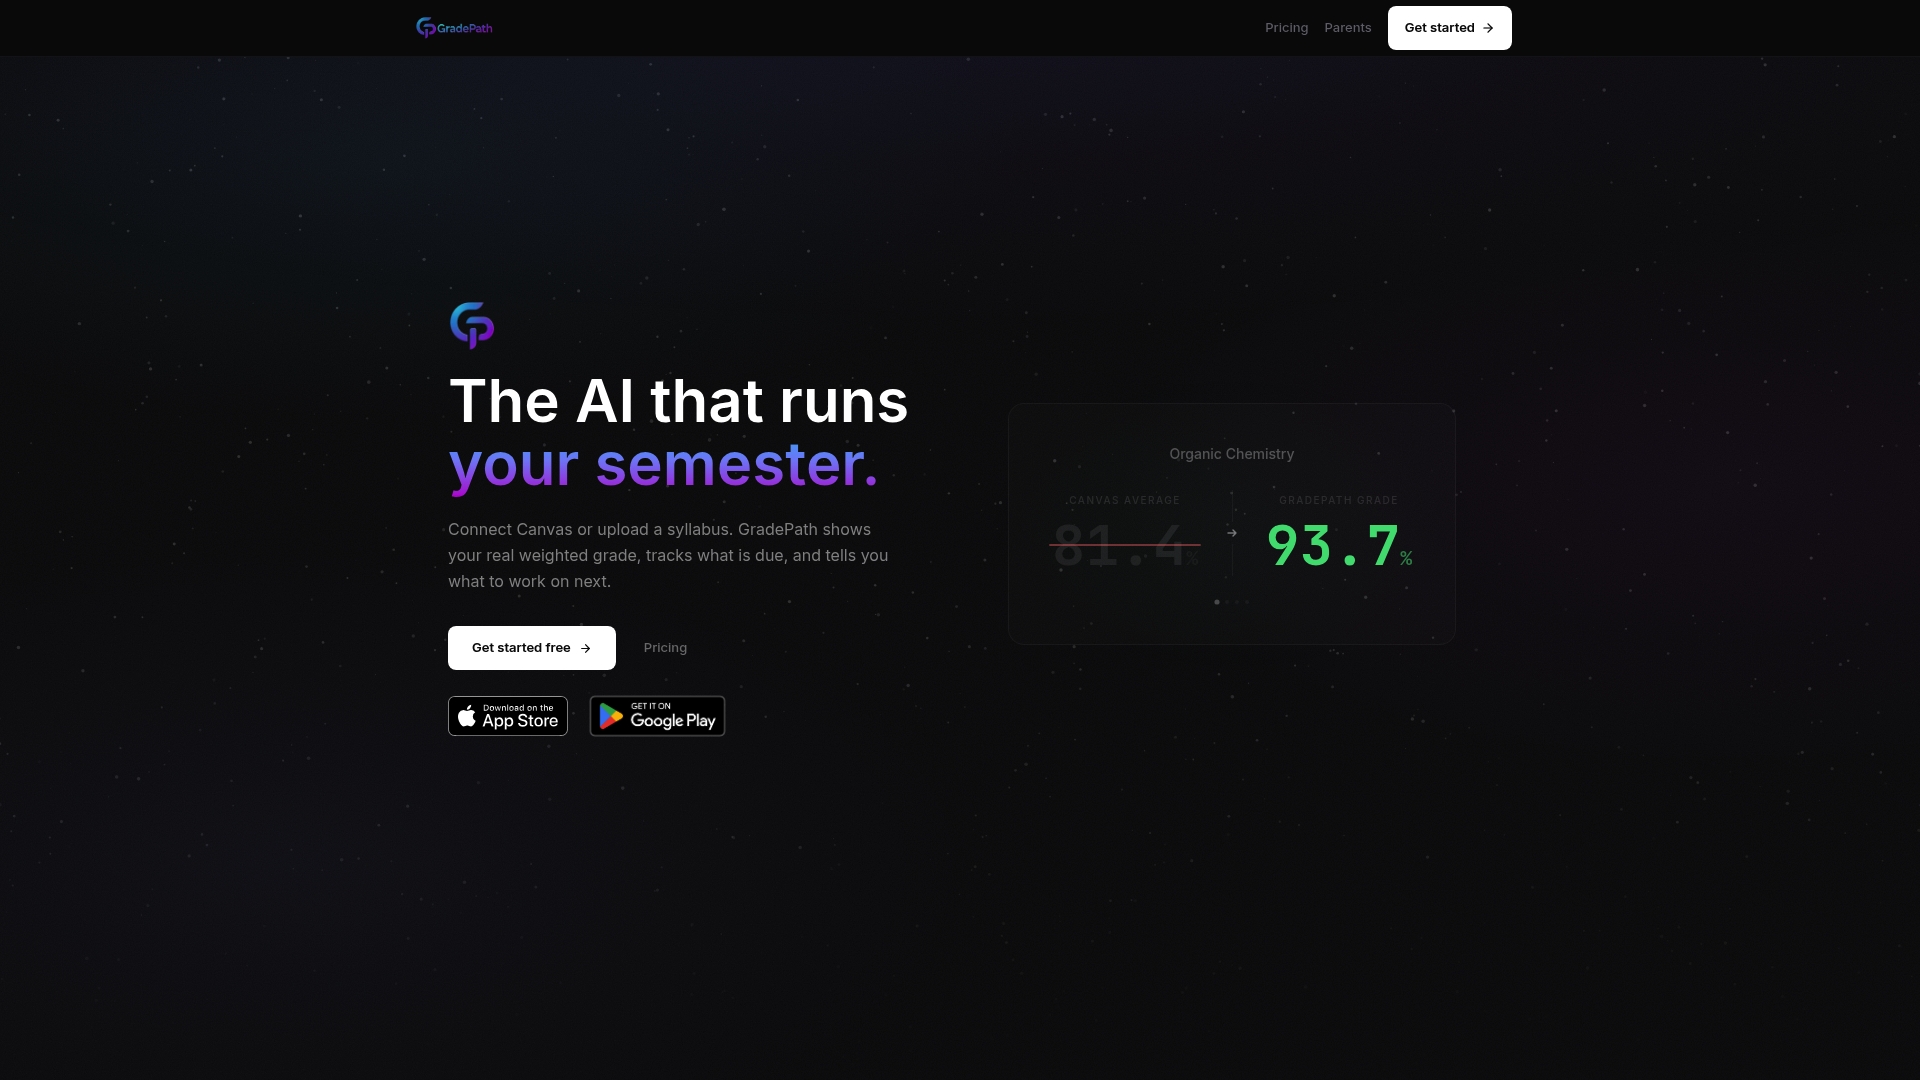Viewport: 1920px width, 1080px height.
Task: Click the Get started free button
Action: [x=531, y=648]
